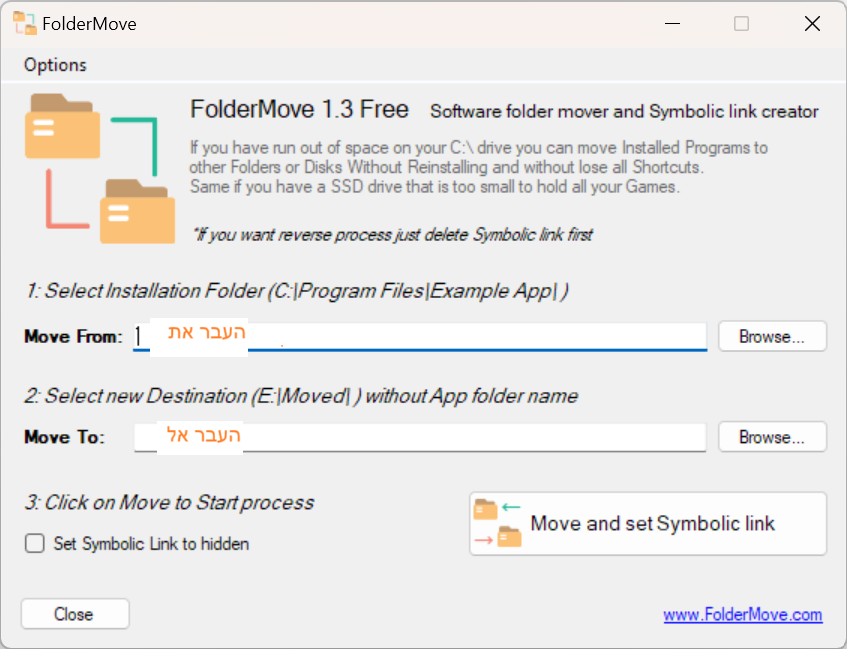The image size is (847, 649).
Task: Click the 'Move To:' label
Action: click(x=64, y=437)
